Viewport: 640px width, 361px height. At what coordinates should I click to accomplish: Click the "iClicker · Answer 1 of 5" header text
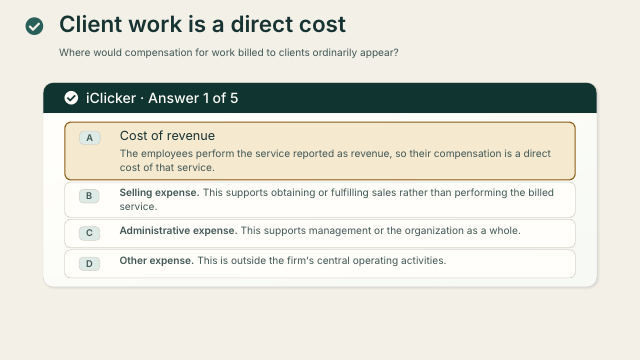[162, 98]
